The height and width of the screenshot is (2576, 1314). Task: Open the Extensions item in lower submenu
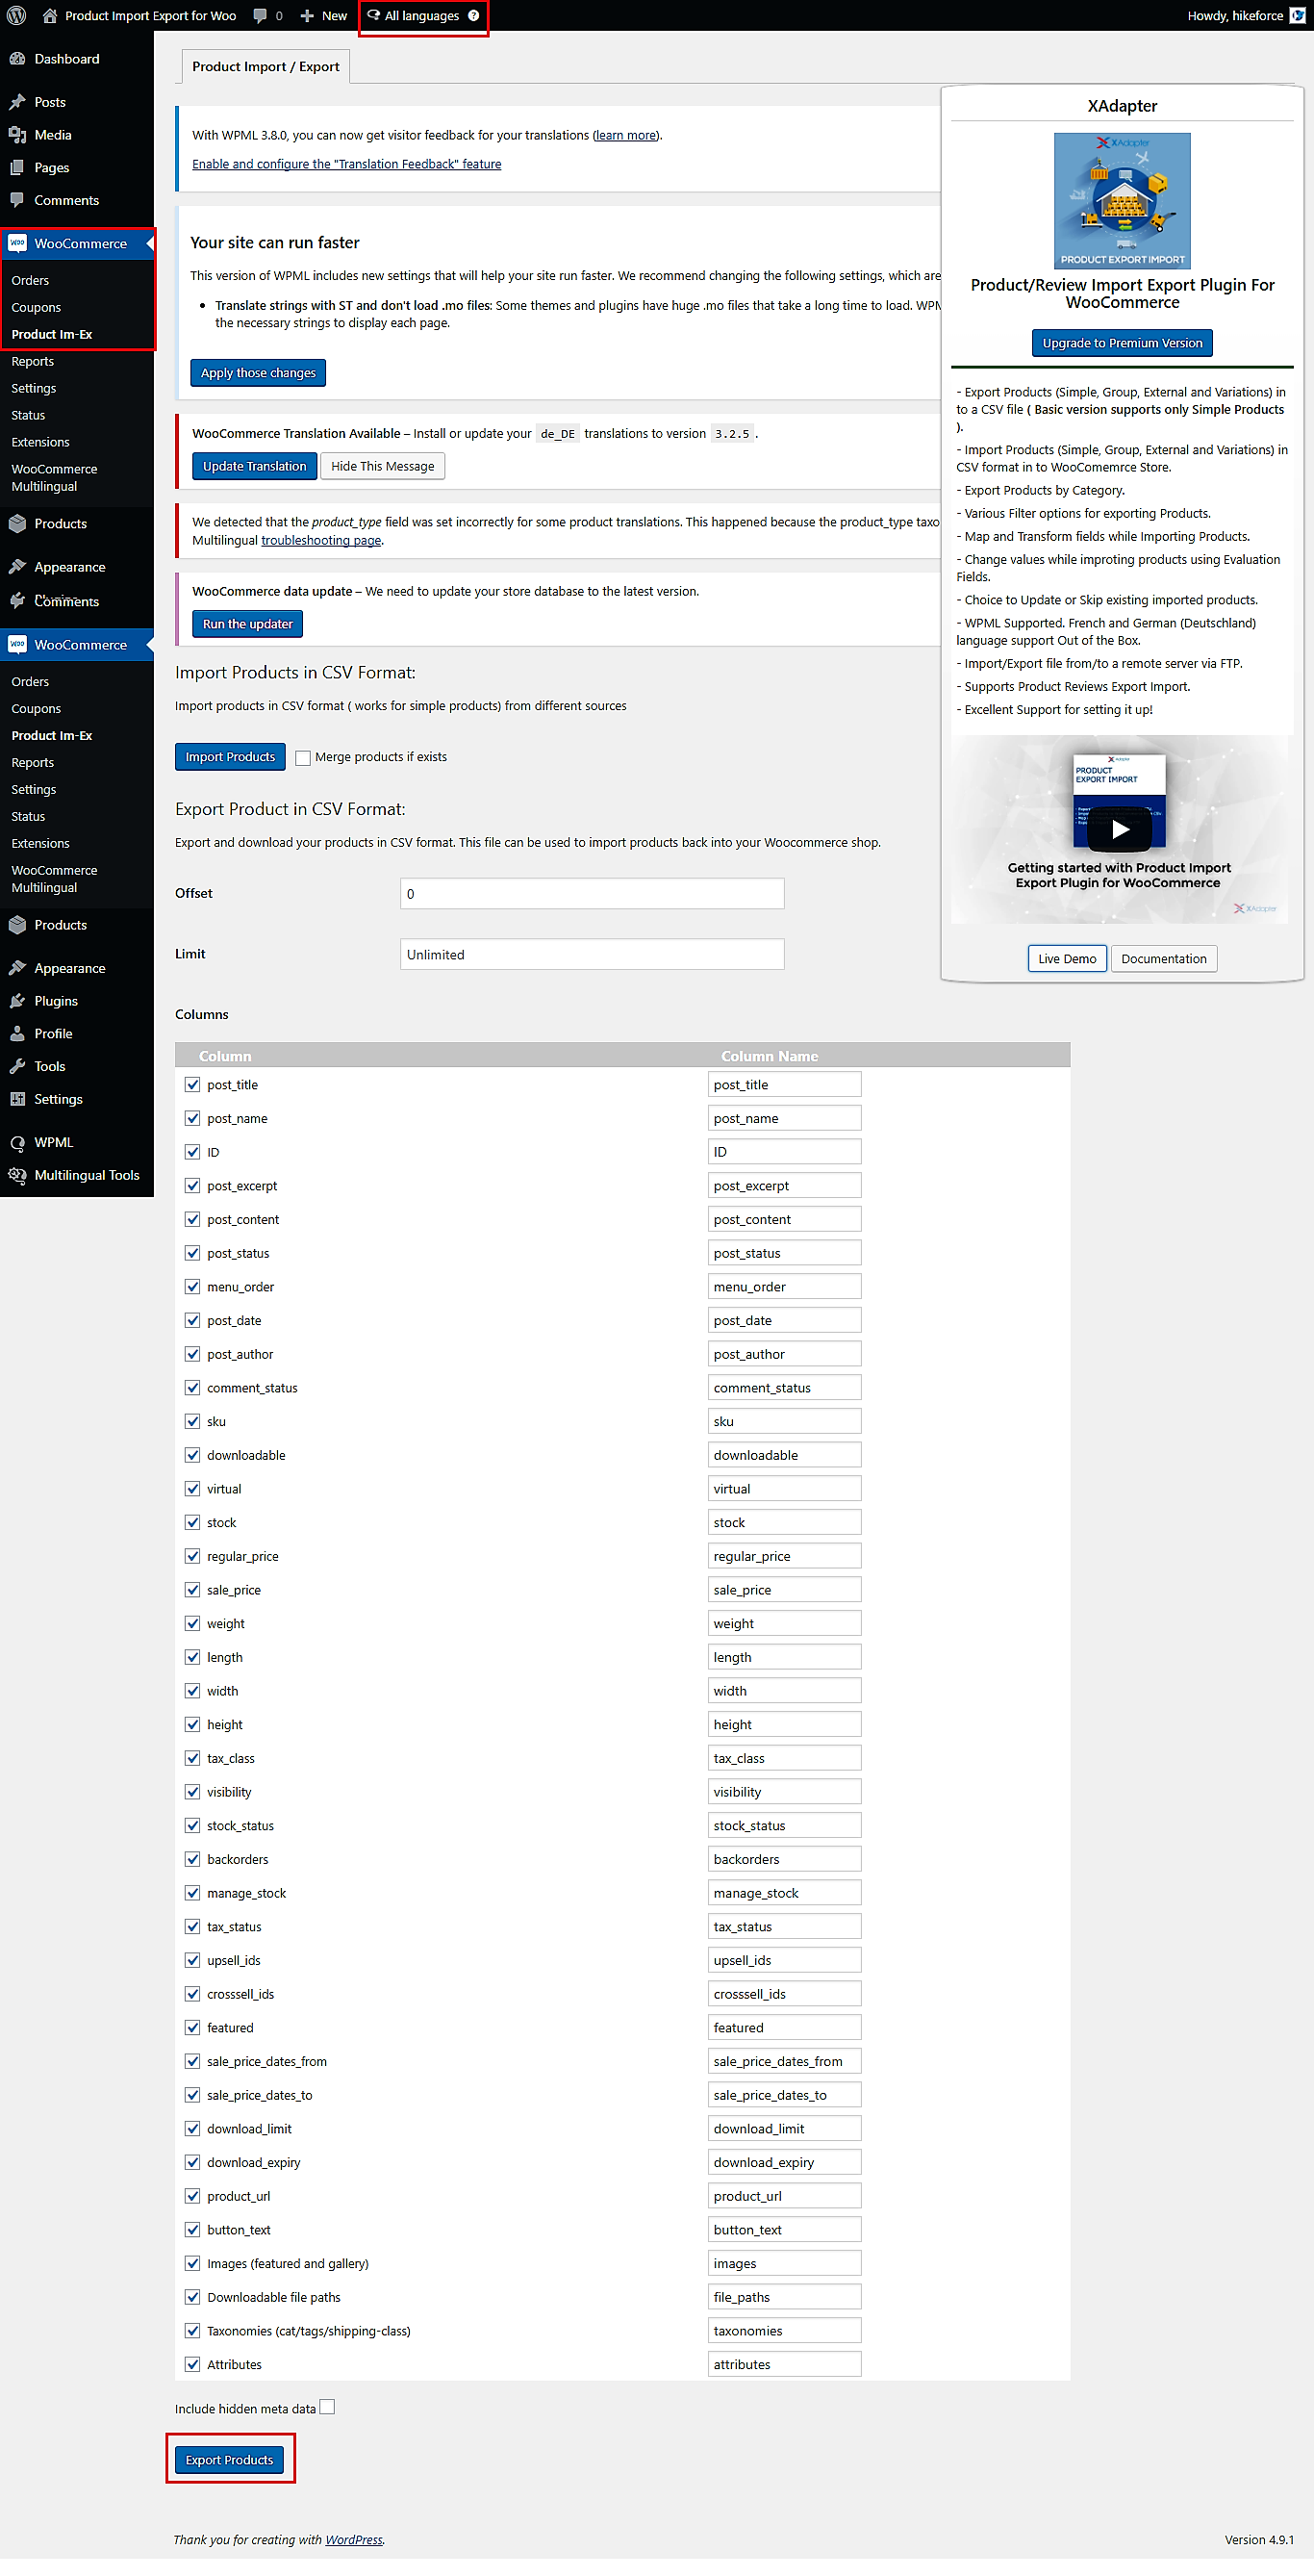tap(40, 843)
